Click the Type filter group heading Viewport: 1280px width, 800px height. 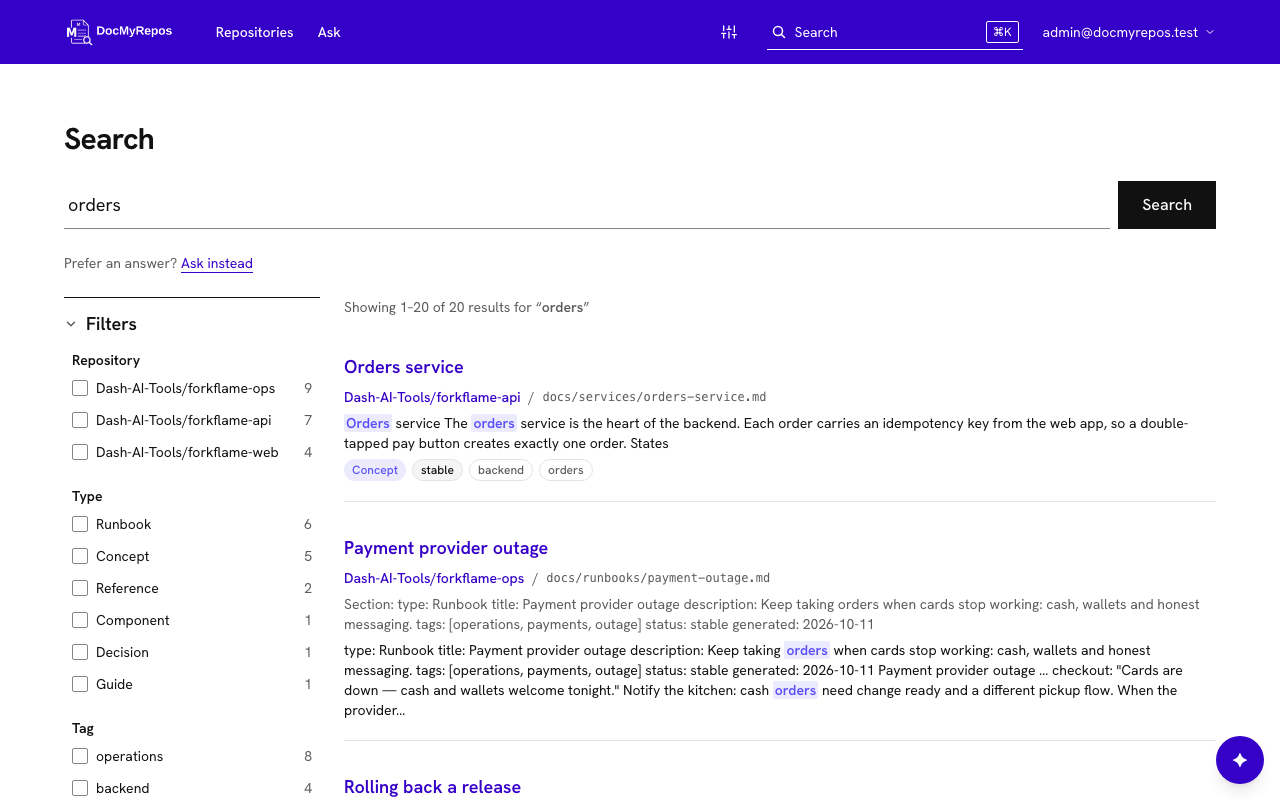(x=87, y=496)
